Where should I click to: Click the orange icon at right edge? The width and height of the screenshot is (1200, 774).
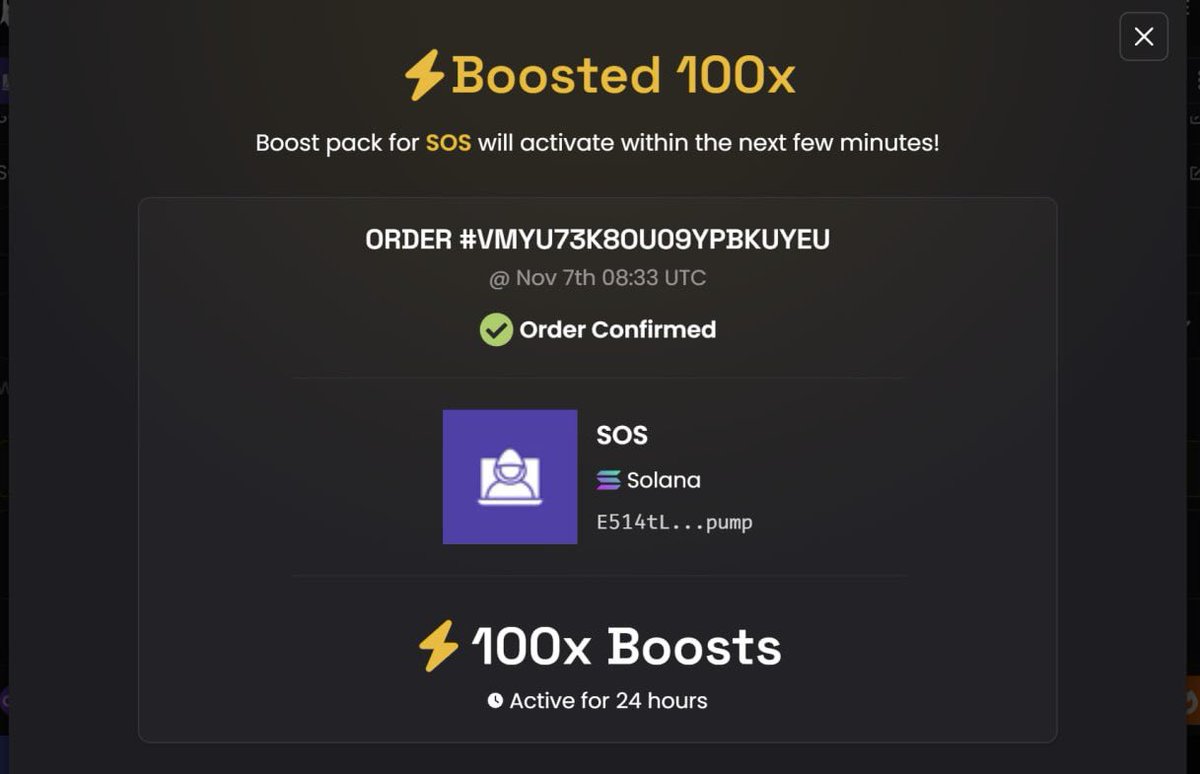[1192, 700]
